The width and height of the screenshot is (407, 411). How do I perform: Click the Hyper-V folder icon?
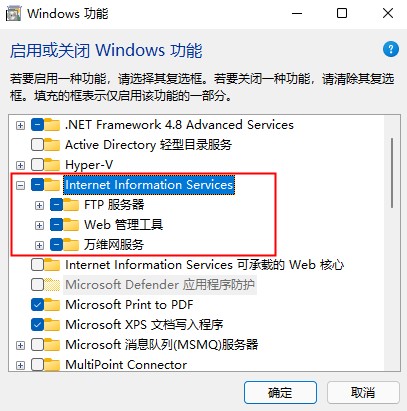(52, 164)
